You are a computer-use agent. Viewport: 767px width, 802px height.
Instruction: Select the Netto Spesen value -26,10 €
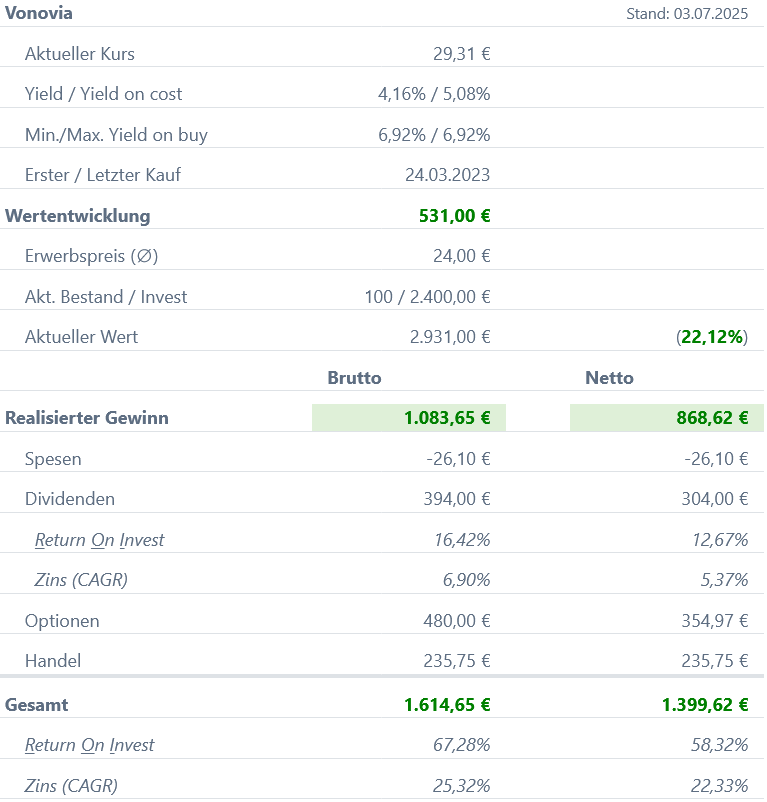(716, 459)
